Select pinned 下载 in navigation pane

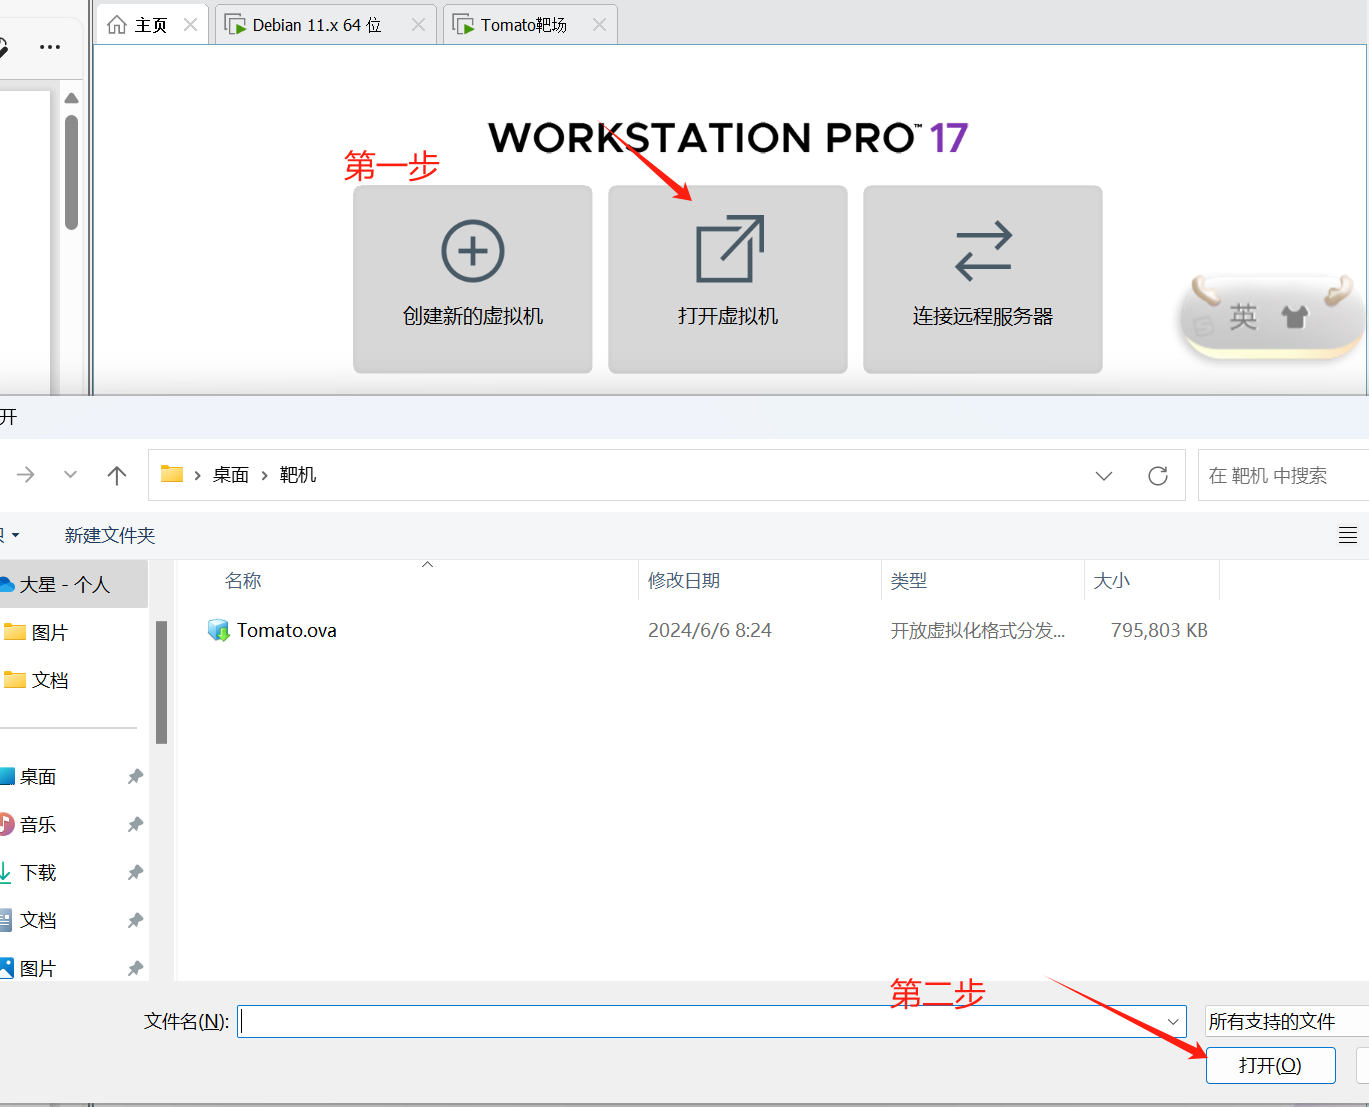(38, 873)
